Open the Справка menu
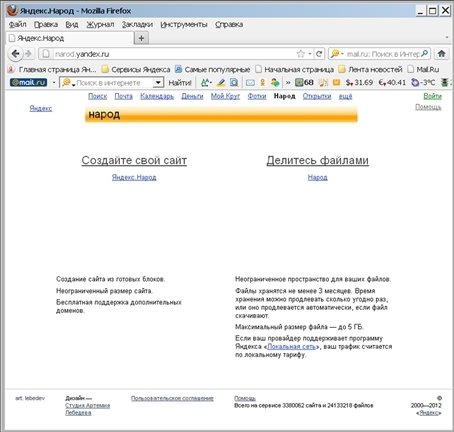The width and height of the screenshot is (454, 432). pos(229,24)
